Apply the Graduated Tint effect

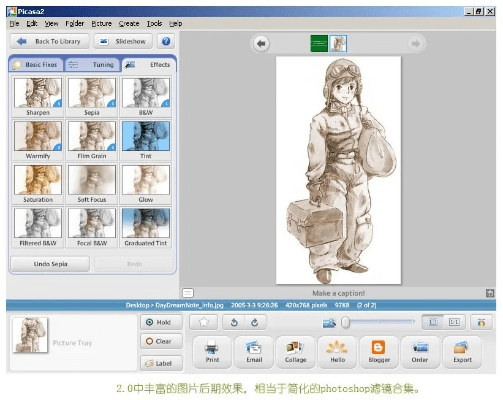[146, 227]
